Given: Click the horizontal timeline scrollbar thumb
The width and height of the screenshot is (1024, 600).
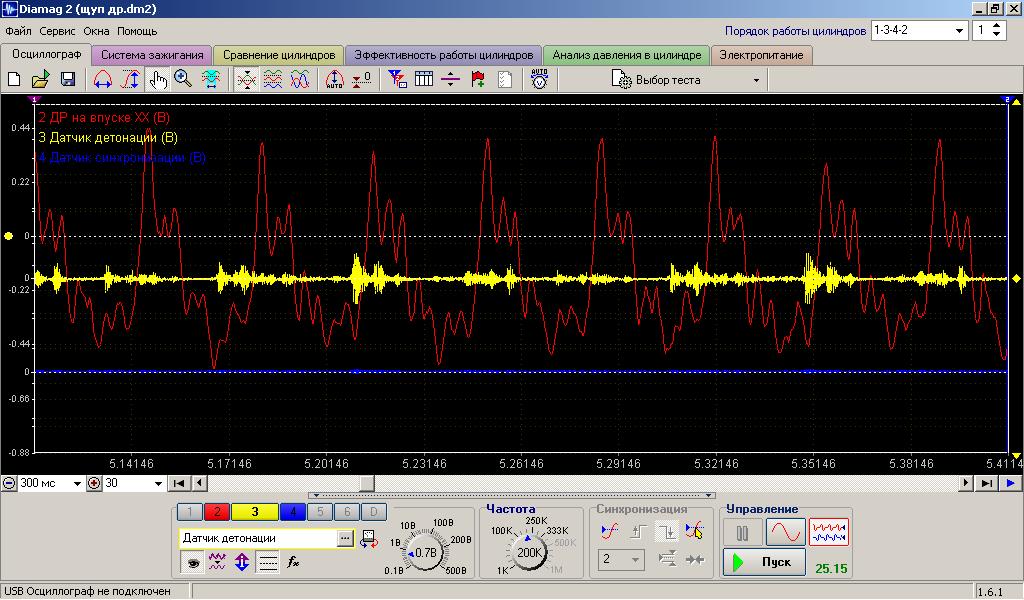Looking at the screenshot, I should [x=367, y=483].
